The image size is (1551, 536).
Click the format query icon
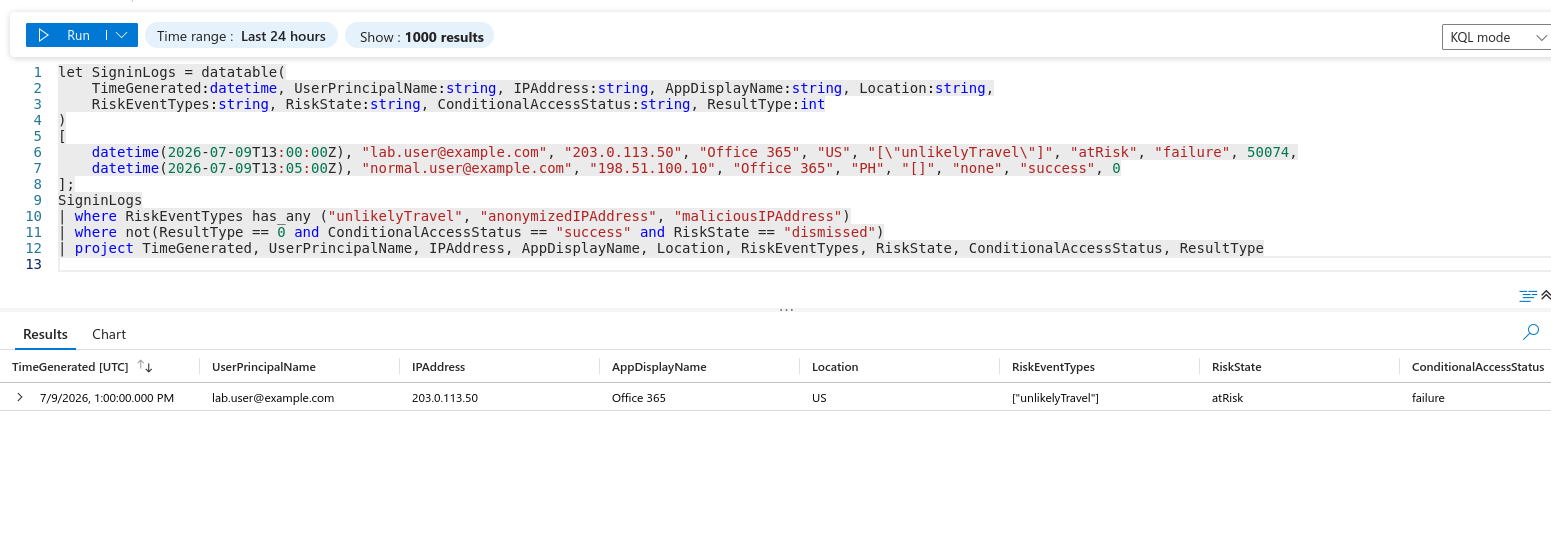(1527, 296)
